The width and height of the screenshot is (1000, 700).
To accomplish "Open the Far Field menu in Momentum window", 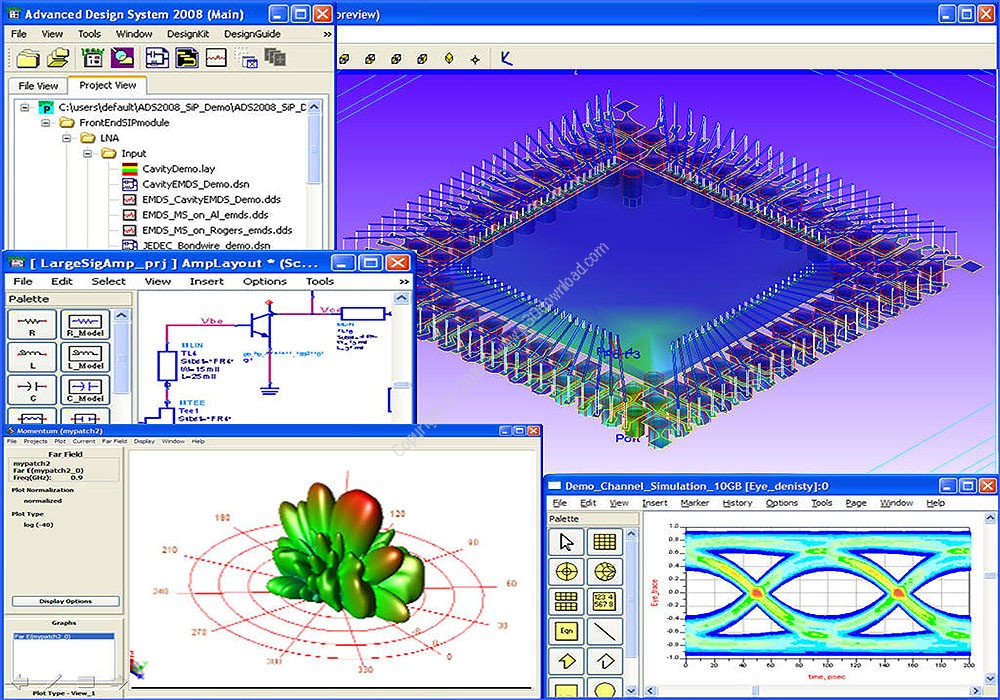I will tap(114, 441).
